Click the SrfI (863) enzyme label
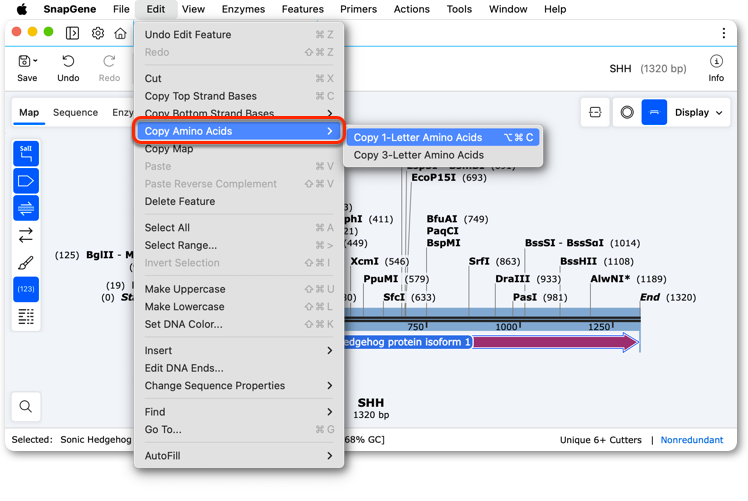This screenshot has width=748, height=501. click(x=494, y=261)
